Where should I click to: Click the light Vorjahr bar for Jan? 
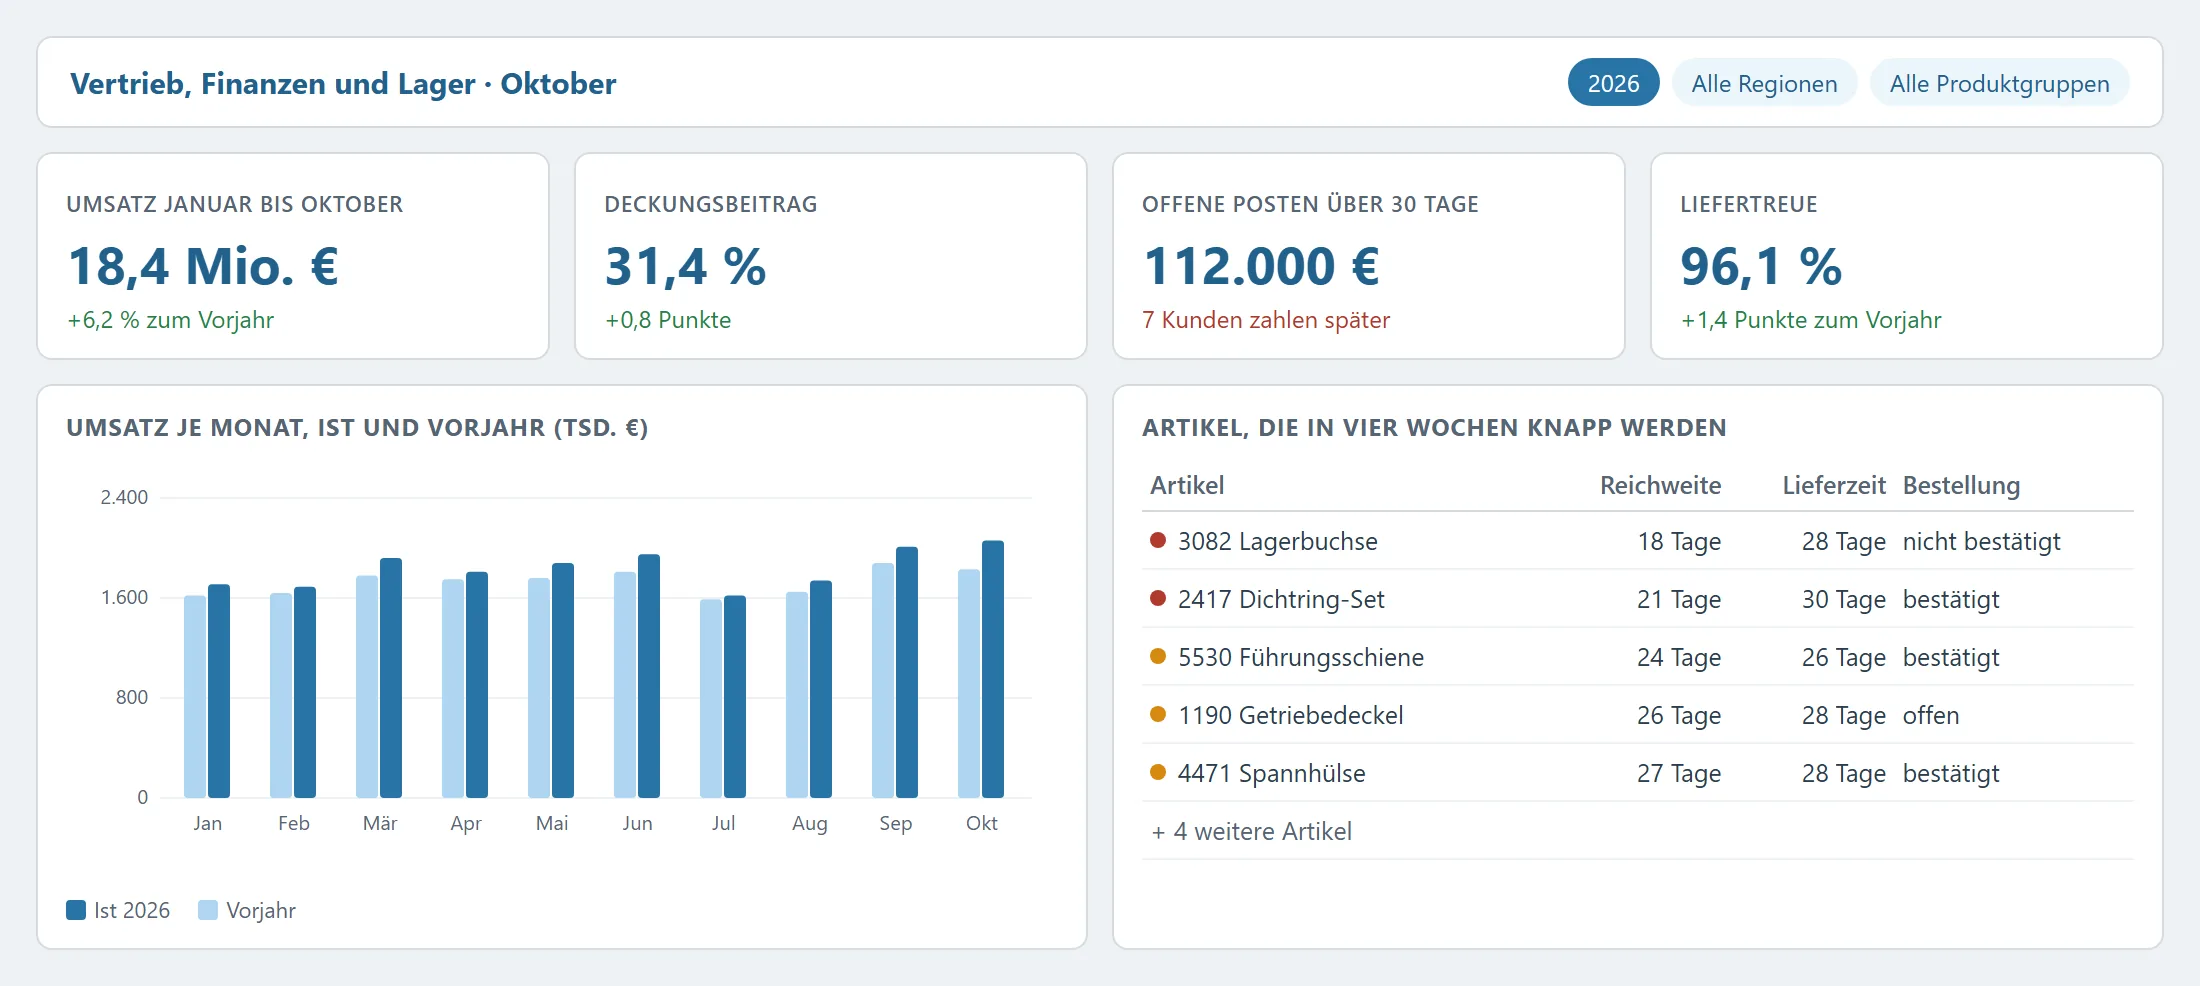click(x=195, y=697)
